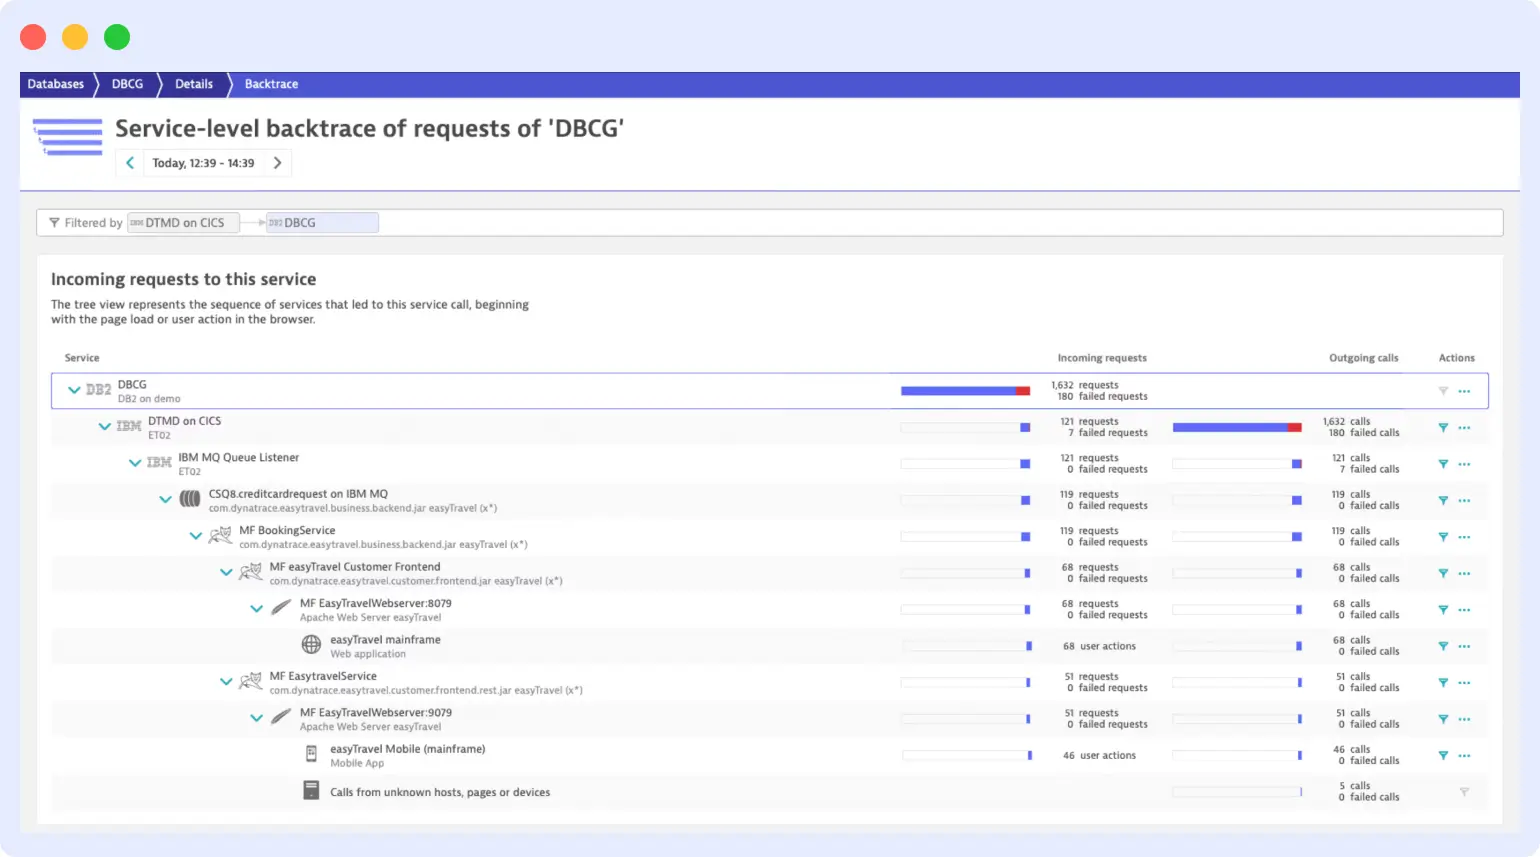
Task: Filter by MF EasyTravelWebserver:9079 row
Action: point(1443,719)
